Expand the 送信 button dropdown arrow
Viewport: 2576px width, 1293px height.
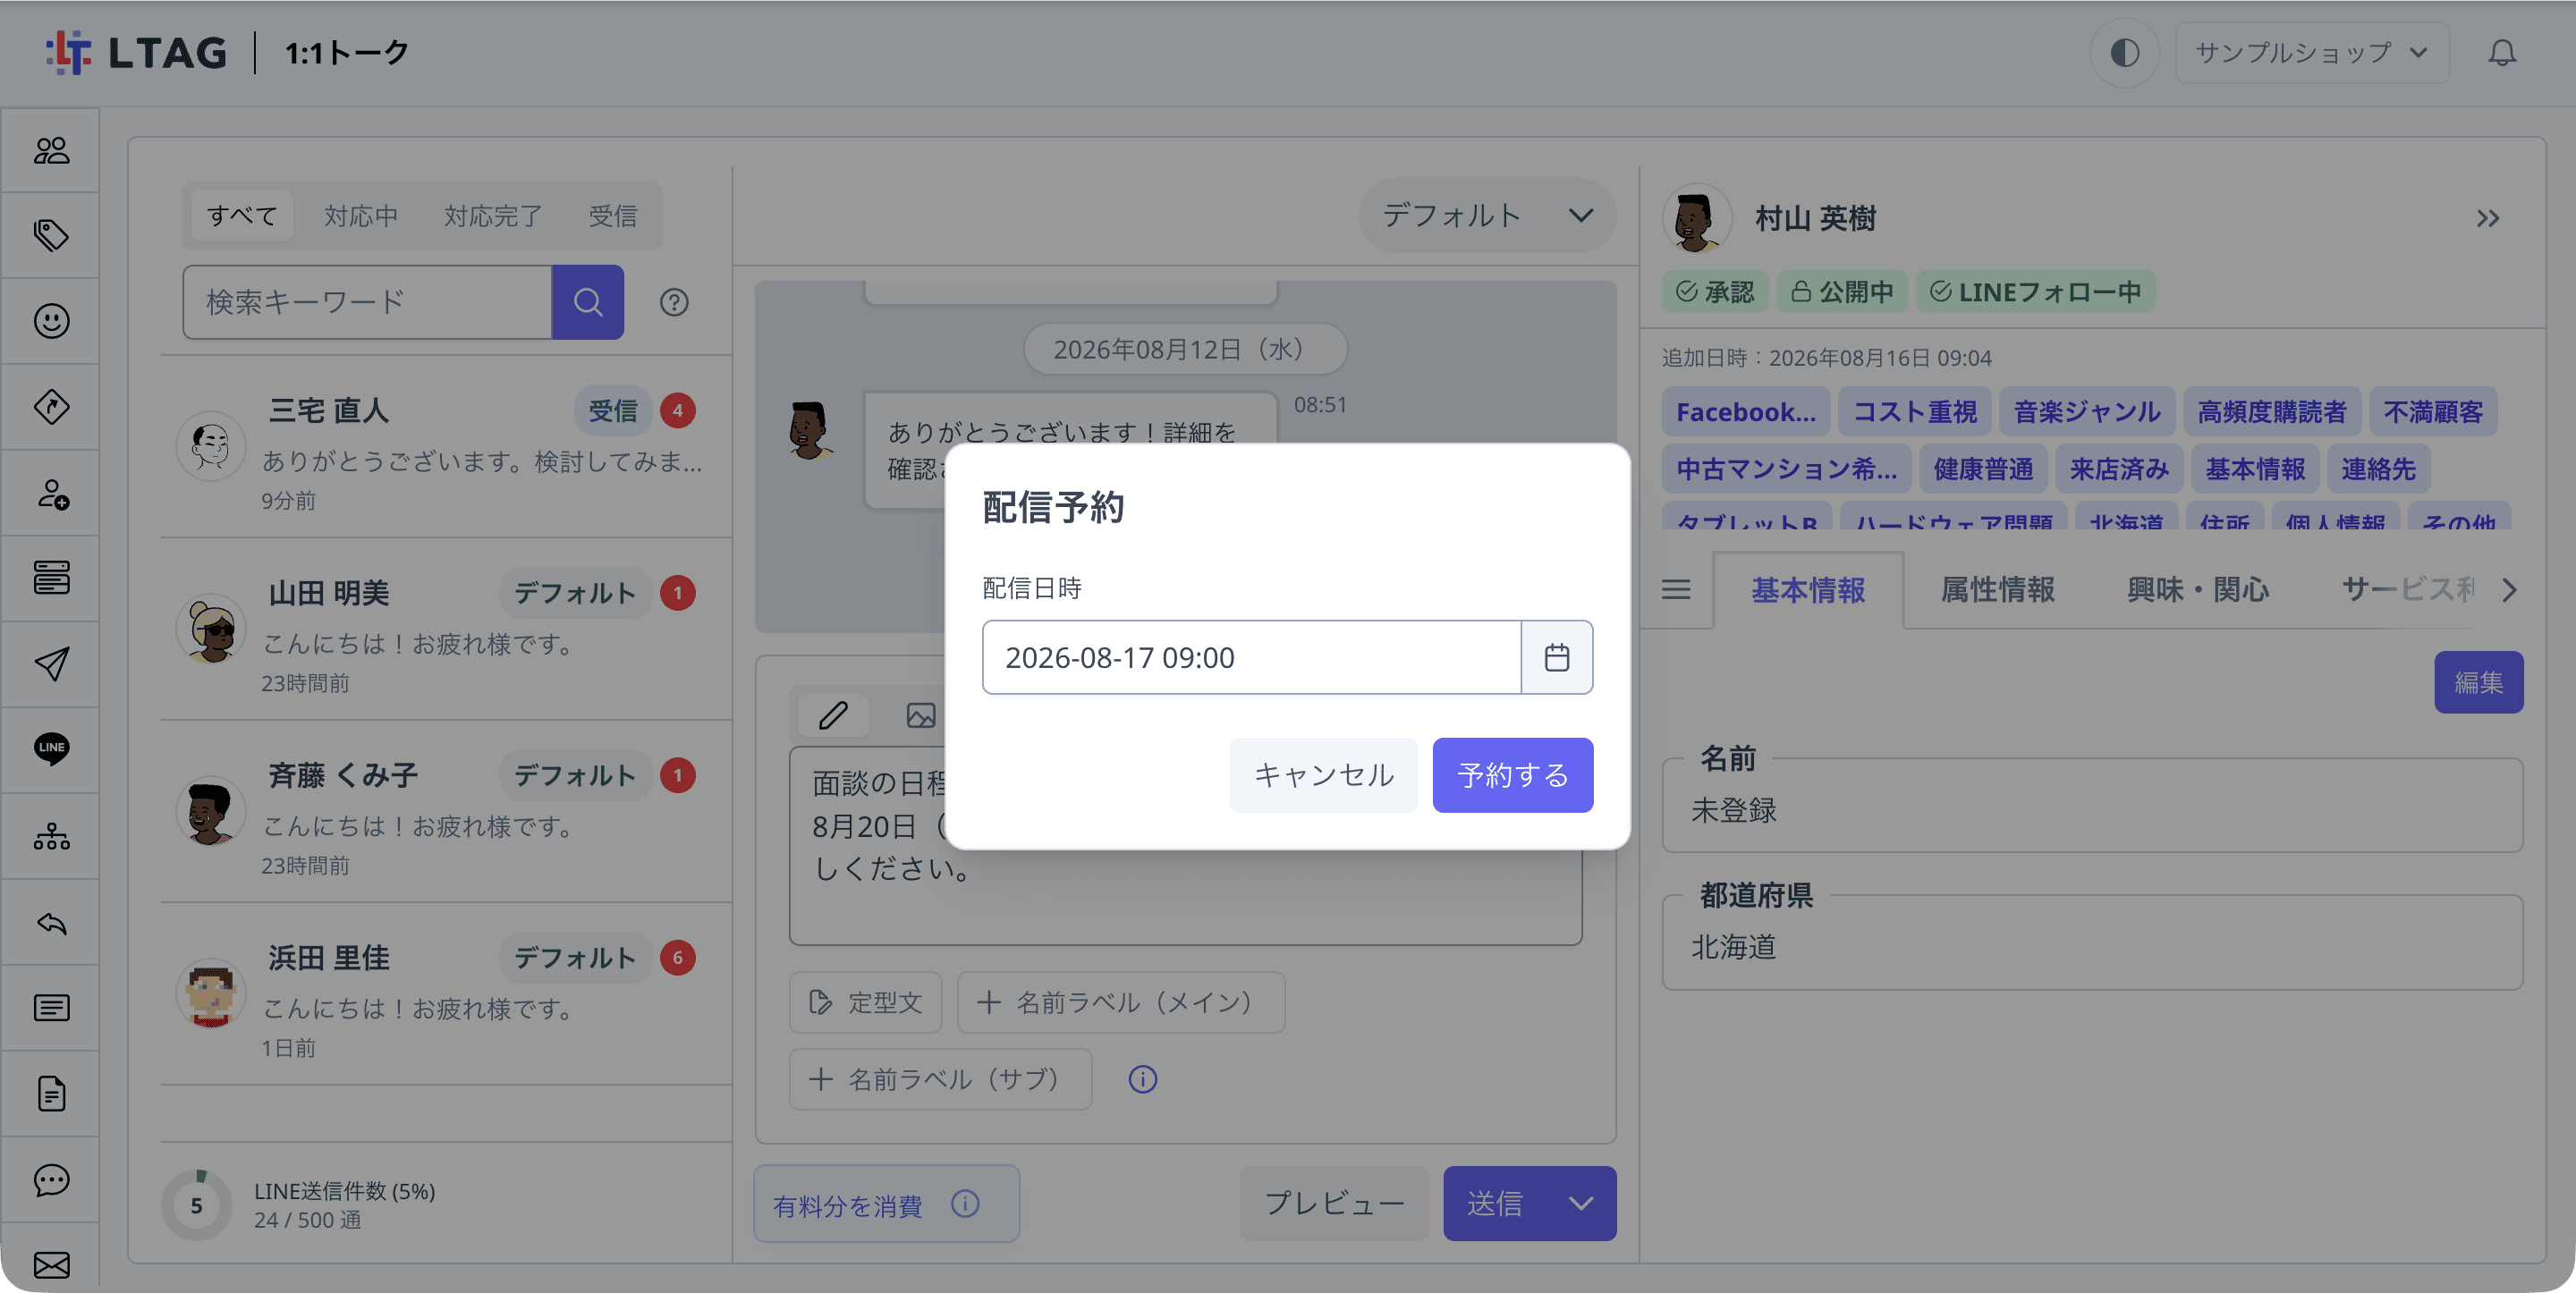click(1581, 1203)
